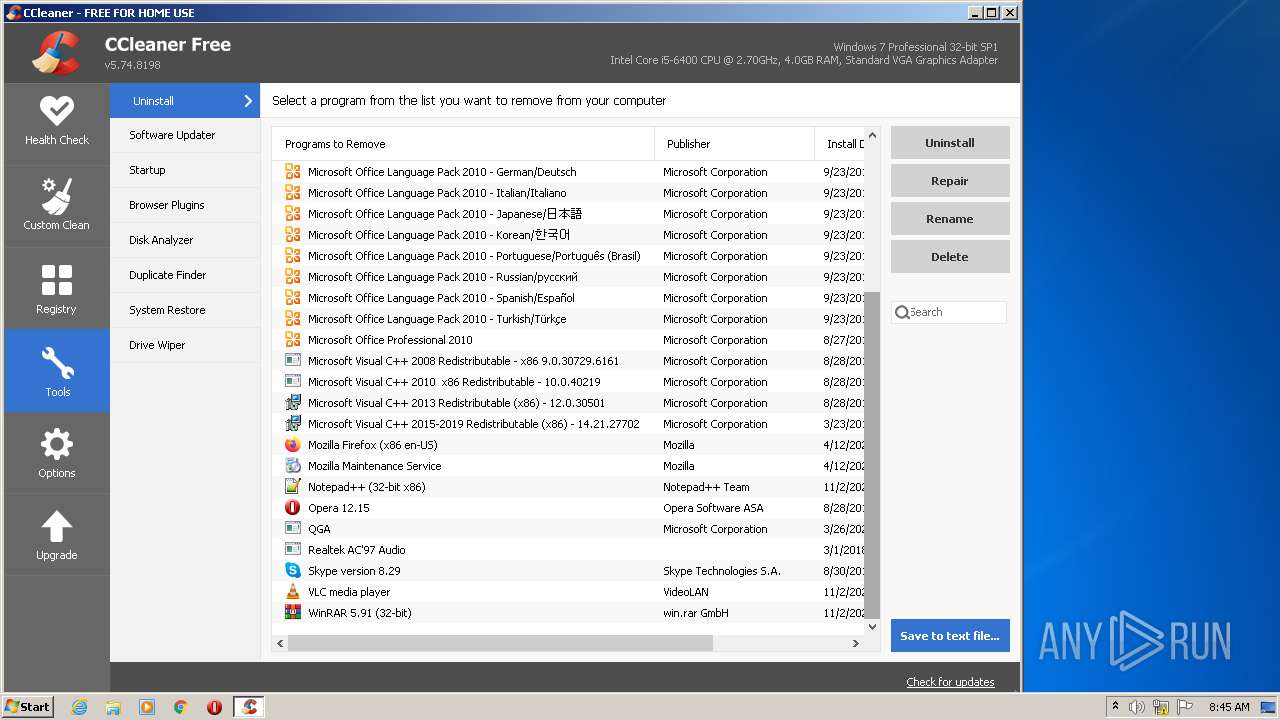1280x720 pixels.
Task: Open the Upgrade section
Action: 57,535
